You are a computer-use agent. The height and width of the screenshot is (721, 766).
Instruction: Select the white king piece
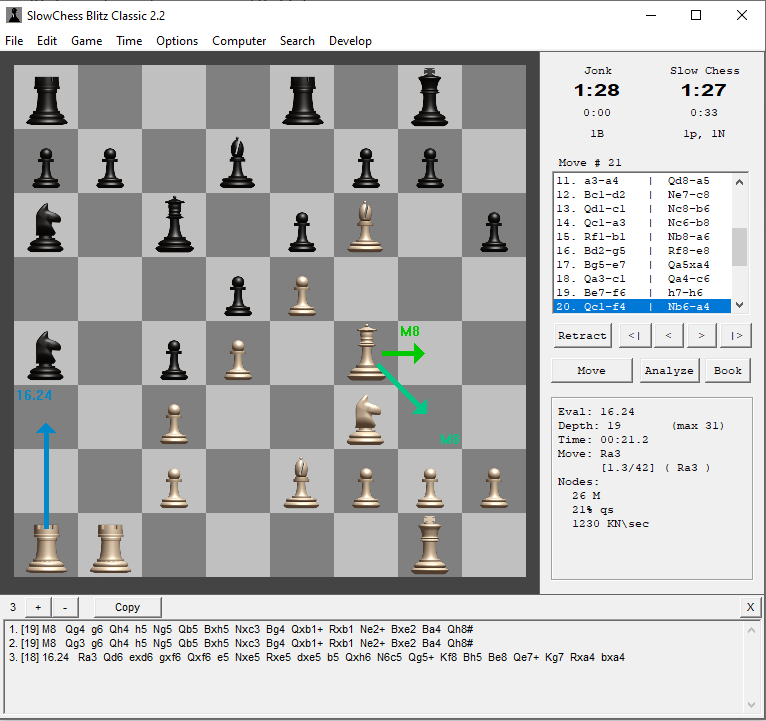(x=430, y=543)
